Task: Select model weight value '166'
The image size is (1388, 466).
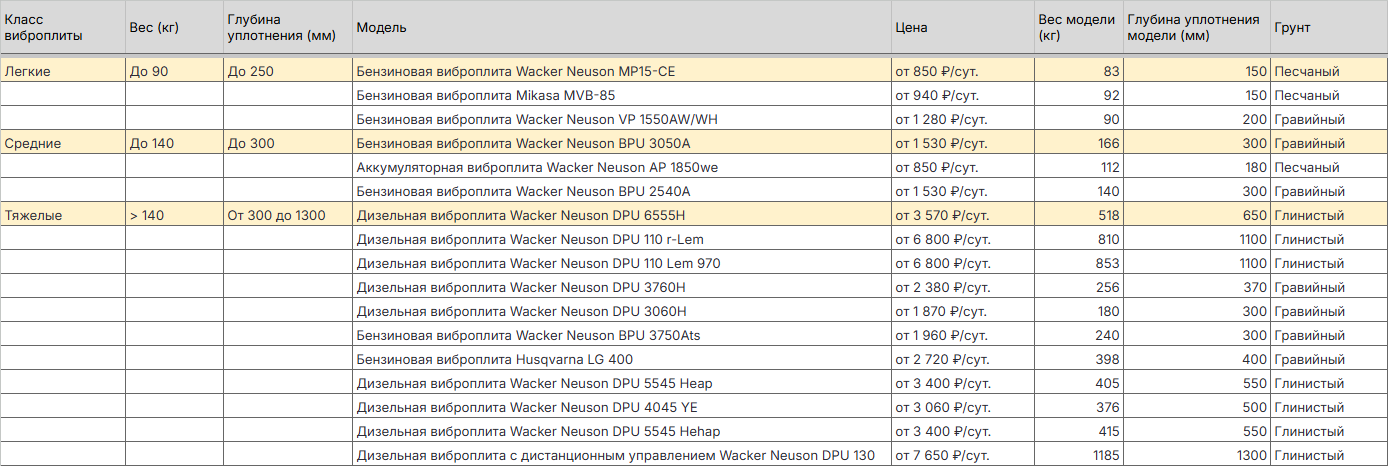Action: 1079,144
